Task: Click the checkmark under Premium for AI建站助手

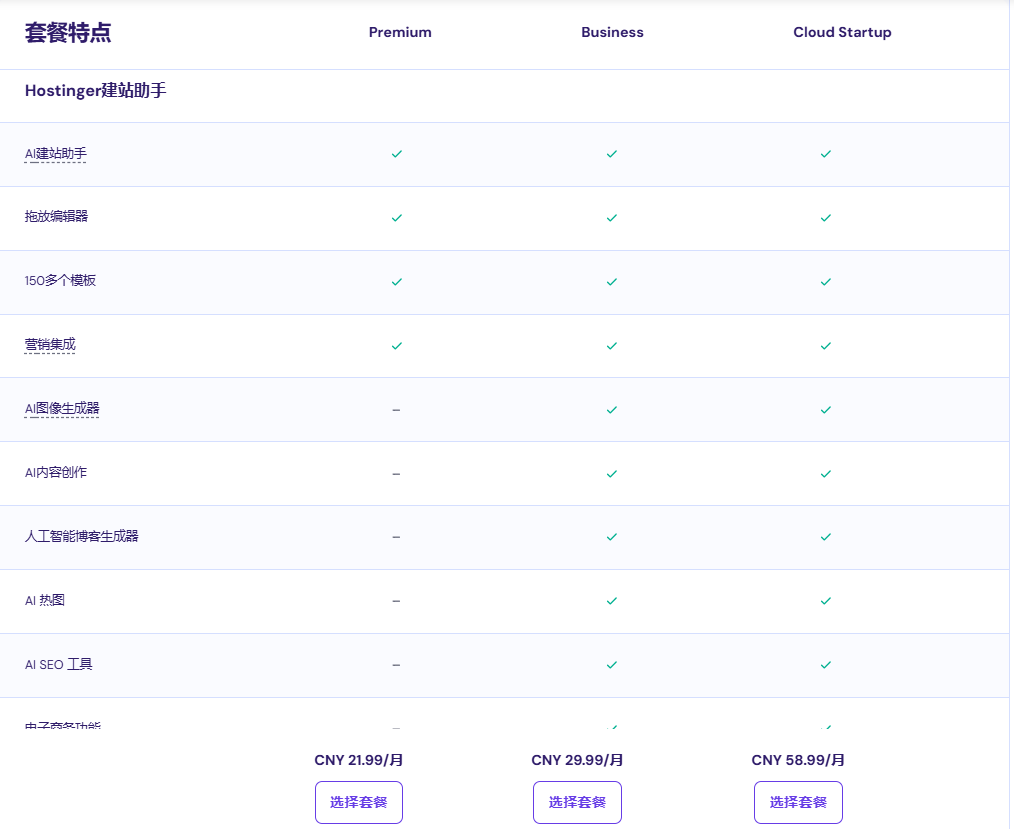Action: tap(397, 154)
